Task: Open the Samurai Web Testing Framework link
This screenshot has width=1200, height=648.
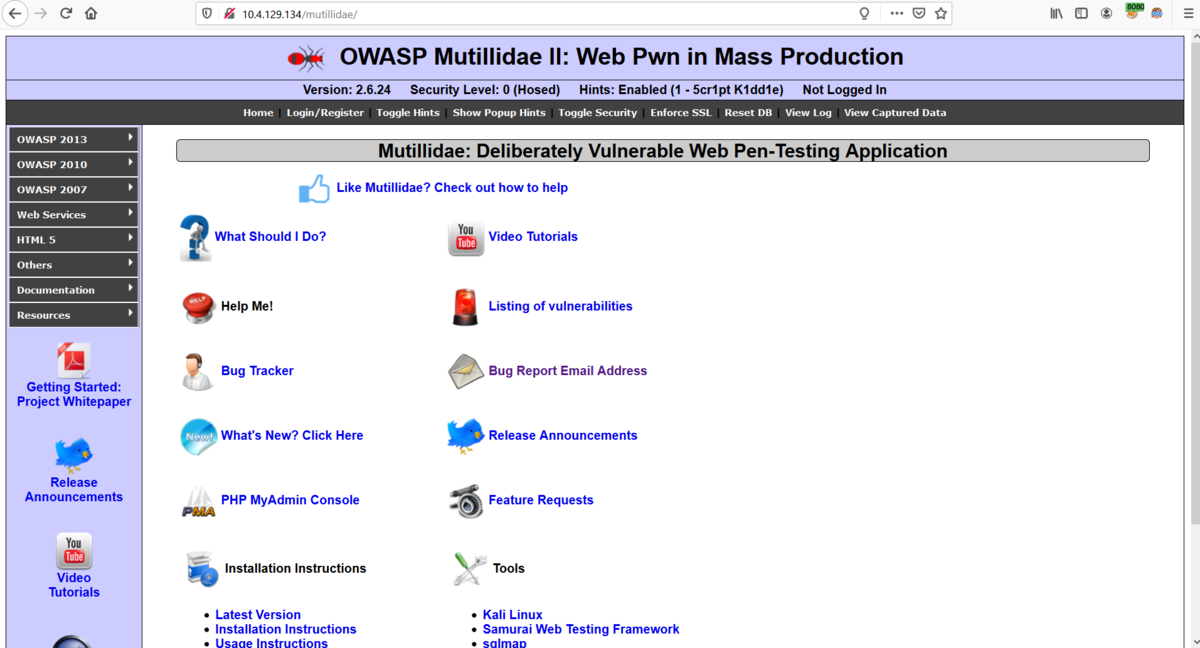Action: point(581,630)
